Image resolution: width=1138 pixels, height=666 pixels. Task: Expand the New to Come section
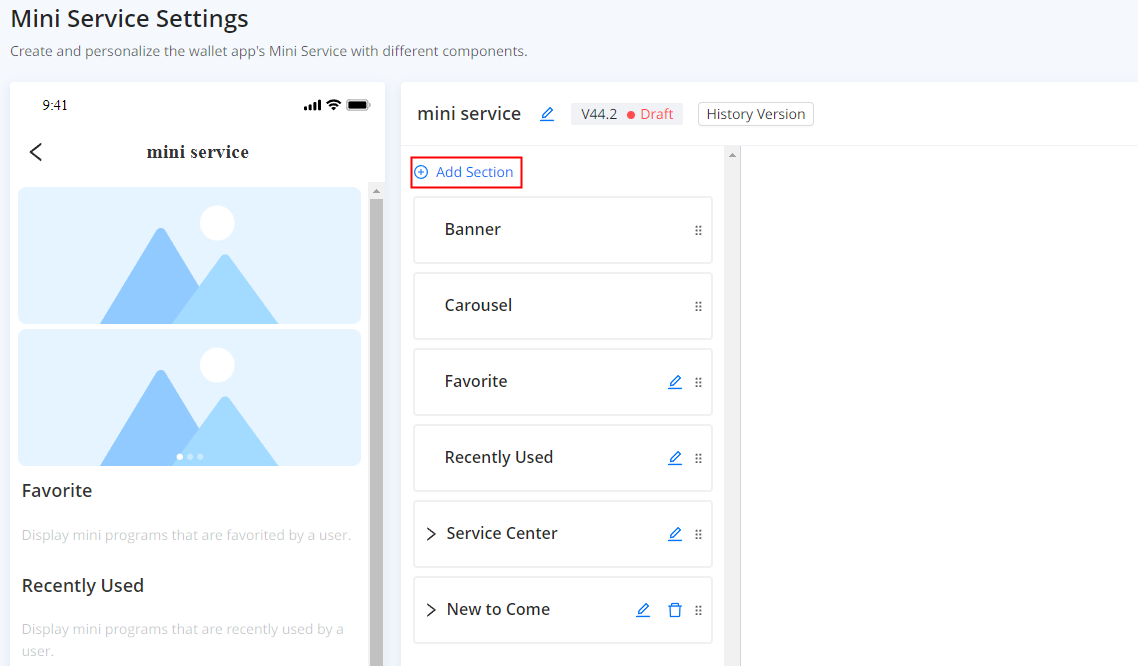click(431, 610)
